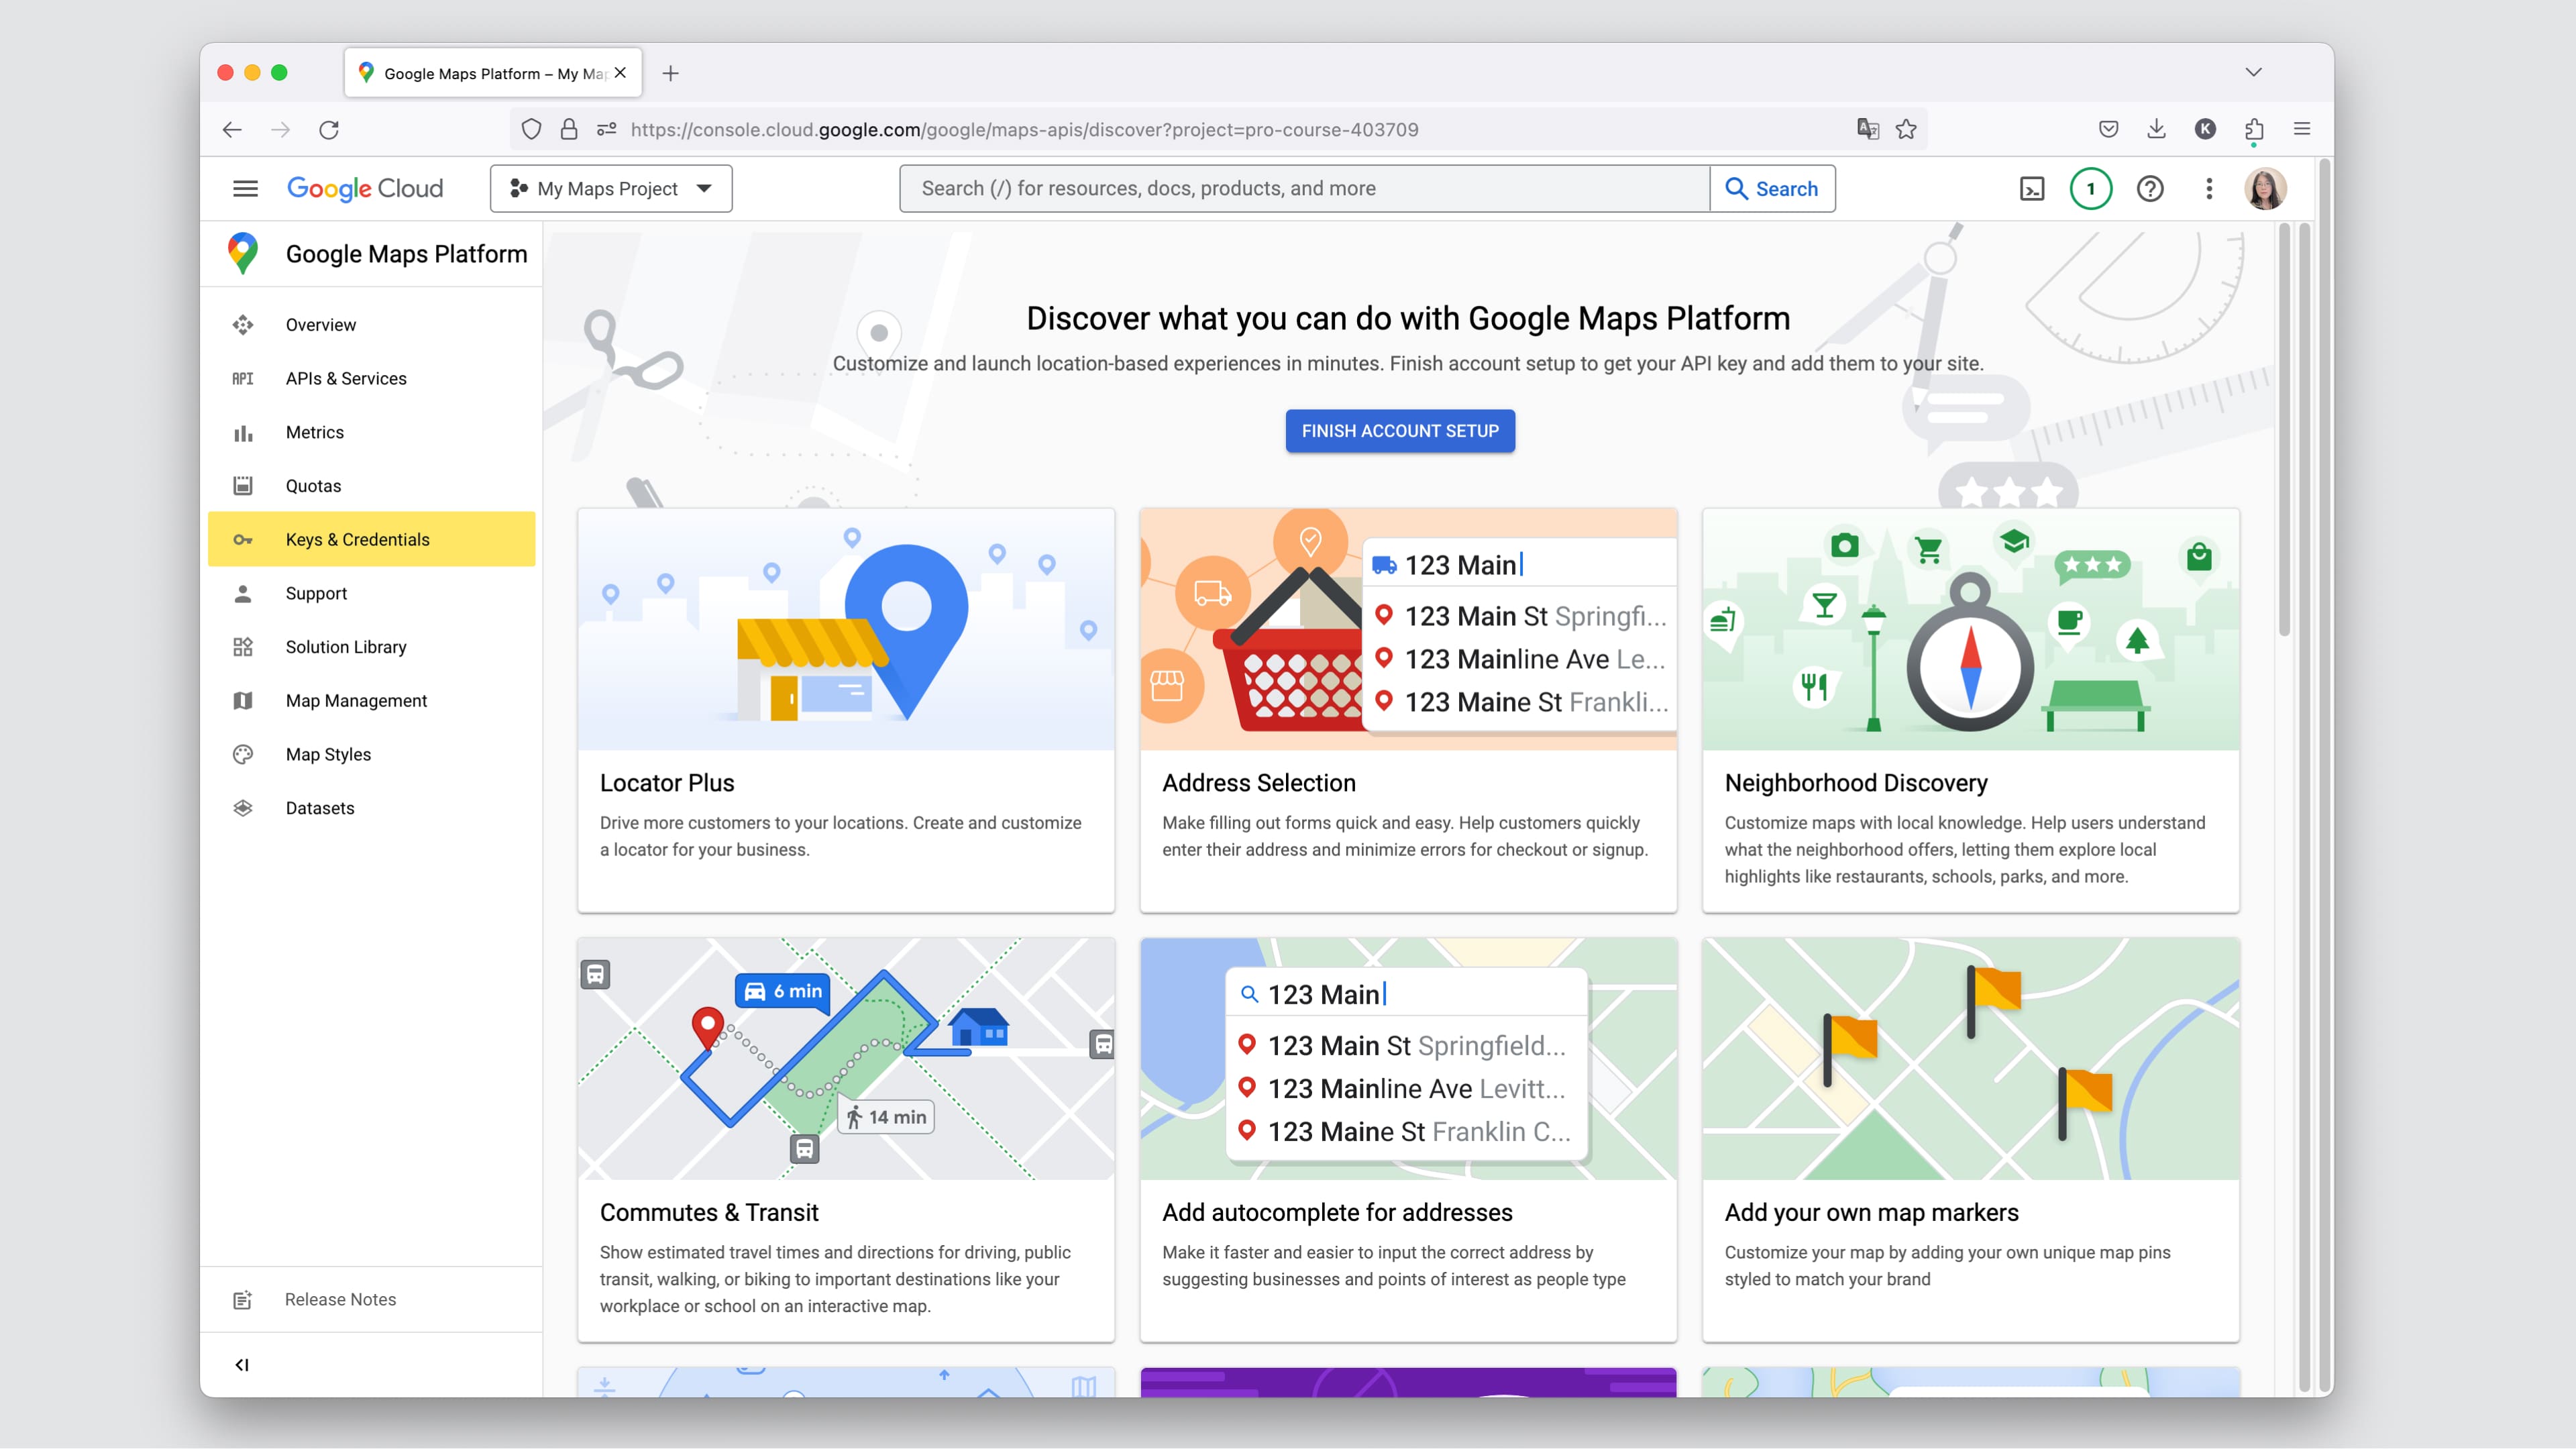The image size is (2576, 1449).
Task: Click the Map Styles palette icon
Action: [243, 755]
